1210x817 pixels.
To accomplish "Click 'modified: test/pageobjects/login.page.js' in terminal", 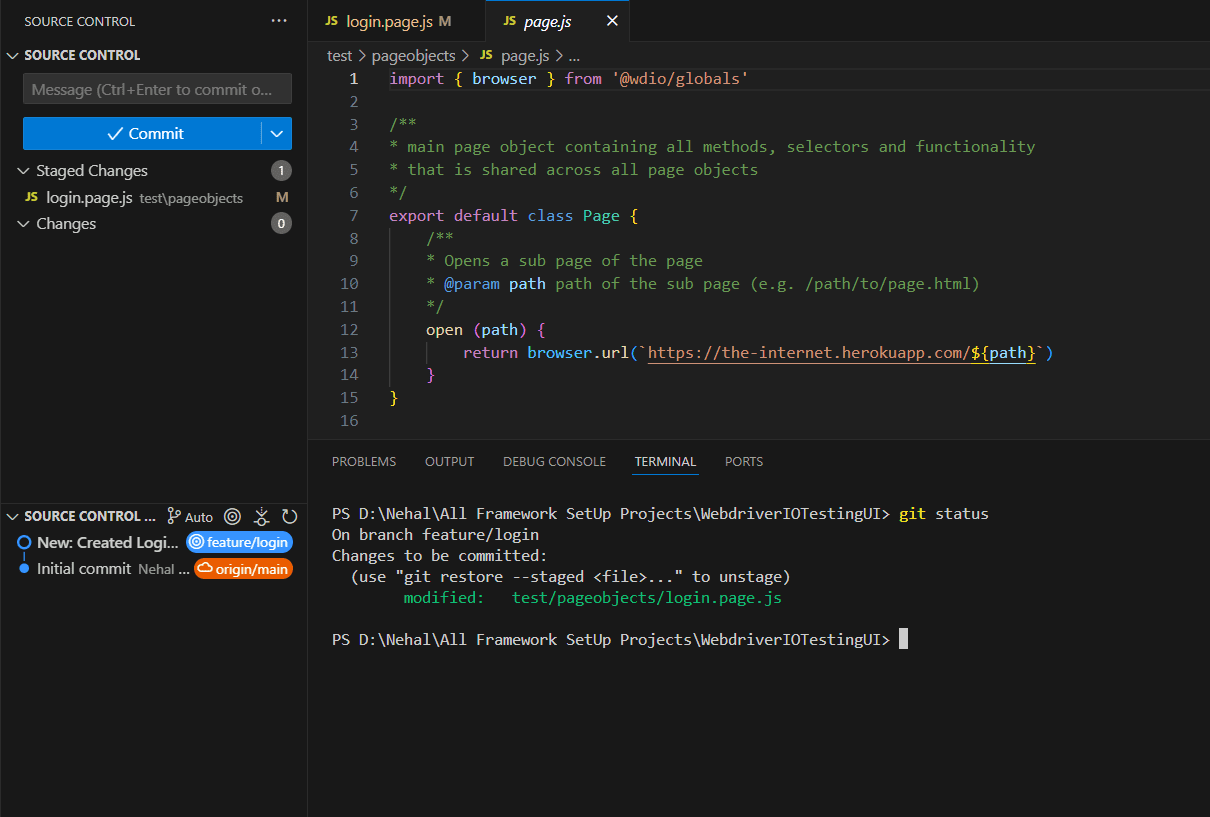I will [592, 598].
